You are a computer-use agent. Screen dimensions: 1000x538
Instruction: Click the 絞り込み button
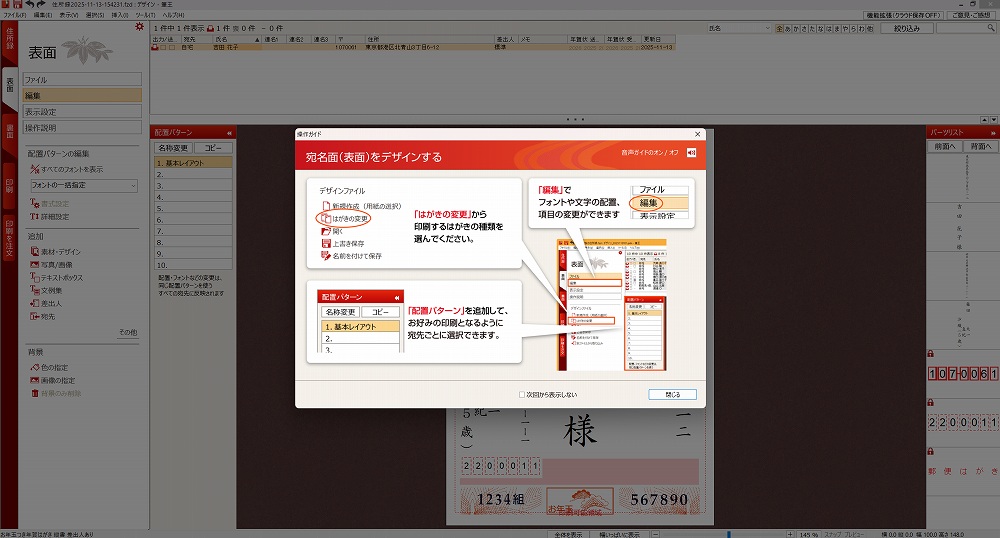click(907, 30)
